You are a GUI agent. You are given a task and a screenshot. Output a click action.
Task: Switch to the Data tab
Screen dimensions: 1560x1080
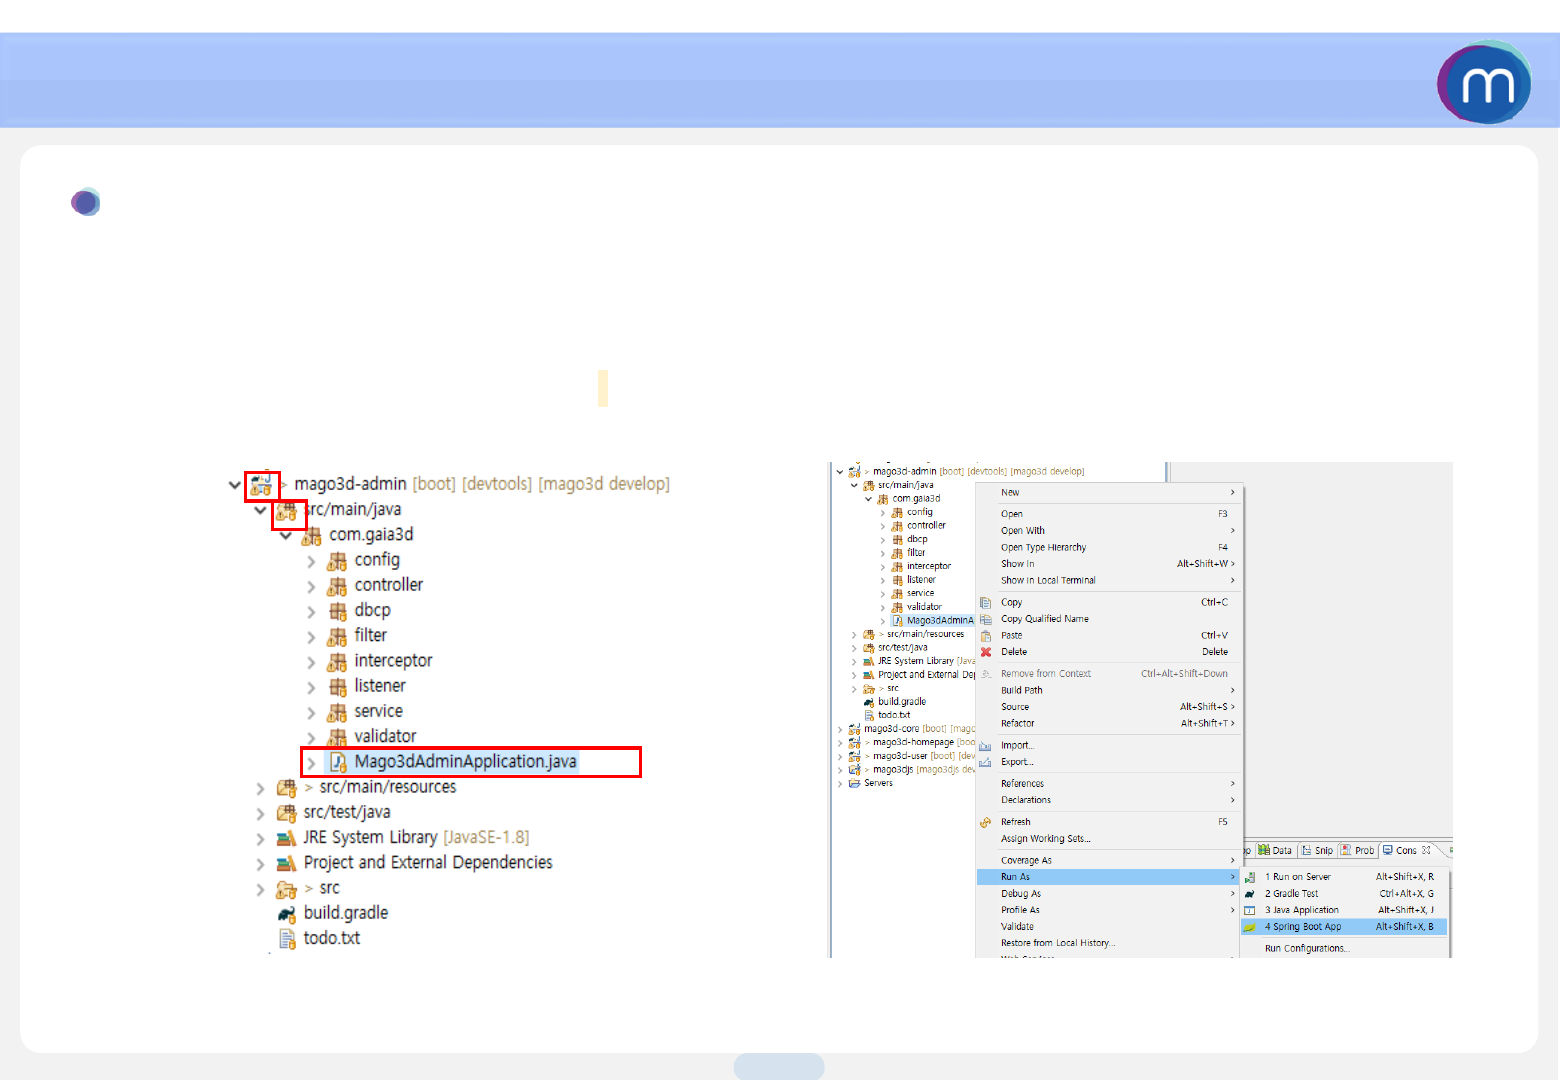click(1276, 851)
